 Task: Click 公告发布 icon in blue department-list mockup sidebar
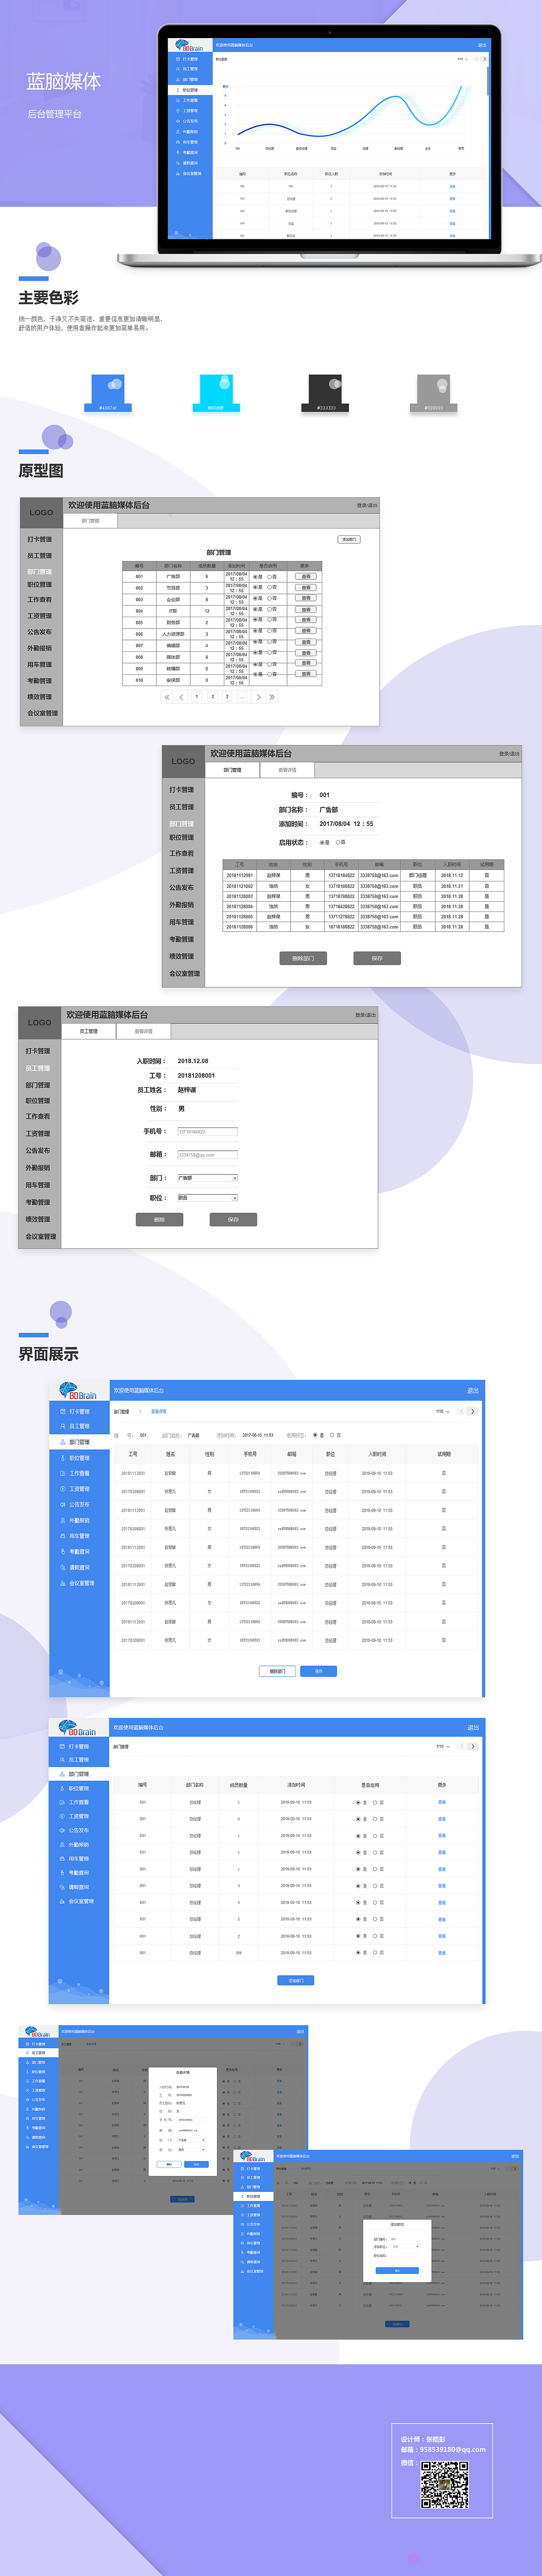[x=62, y=1830]
